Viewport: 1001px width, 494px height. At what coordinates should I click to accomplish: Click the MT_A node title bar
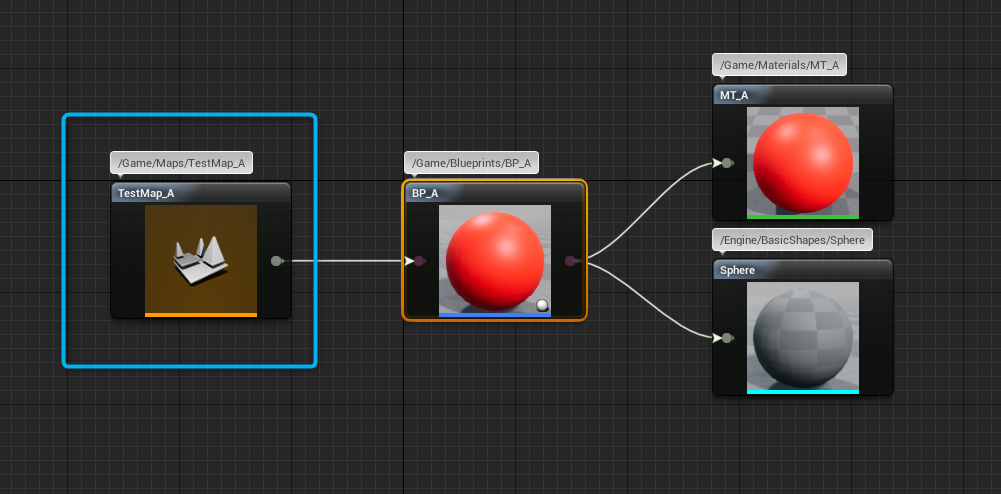pos(802,95)
